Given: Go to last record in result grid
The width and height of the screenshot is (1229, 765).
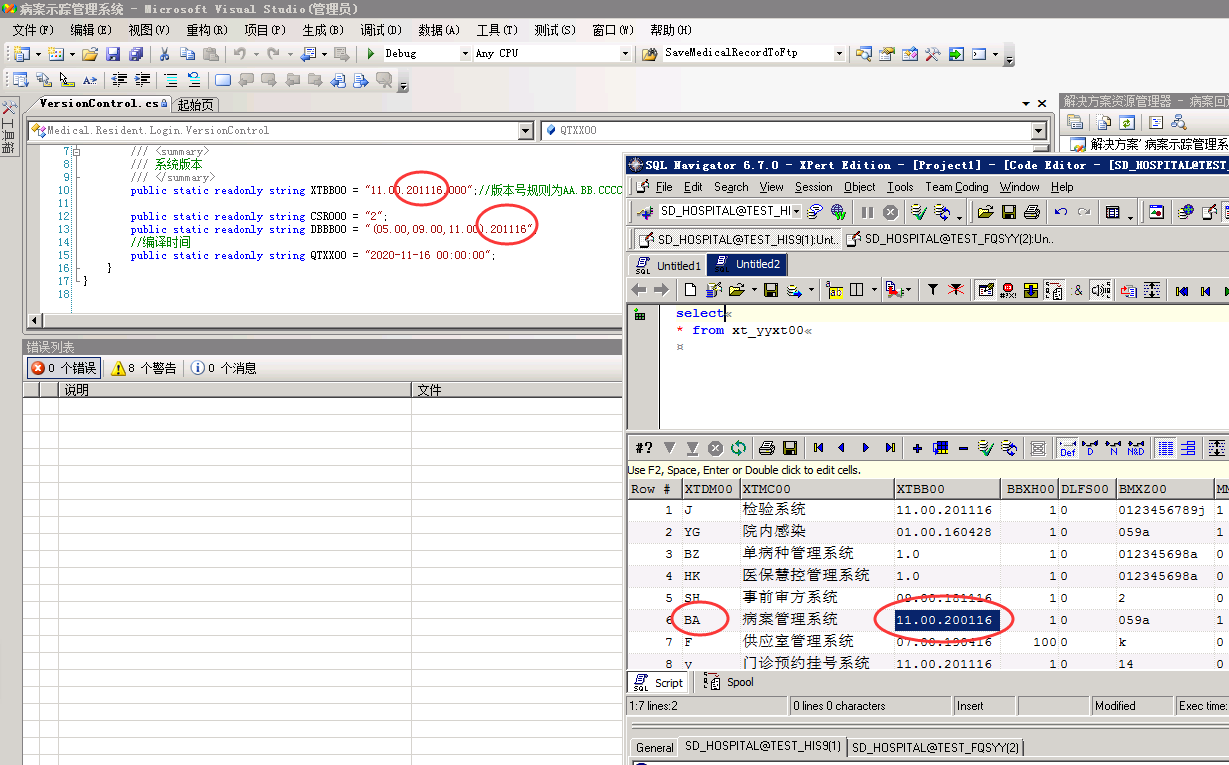Looking at the screenshot, I should point(890,448).
